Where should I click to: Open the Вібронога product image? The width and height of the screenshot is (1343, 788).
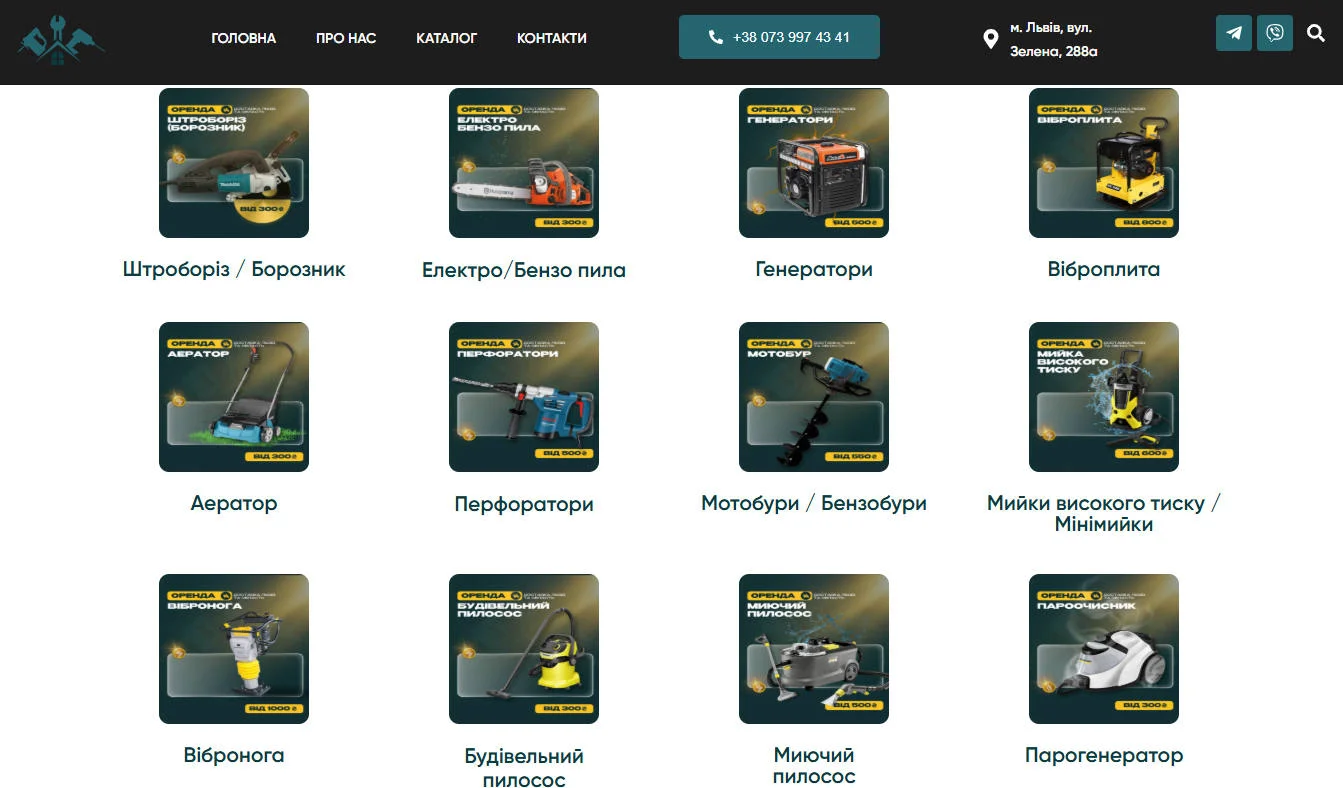(x=234, y=649)
